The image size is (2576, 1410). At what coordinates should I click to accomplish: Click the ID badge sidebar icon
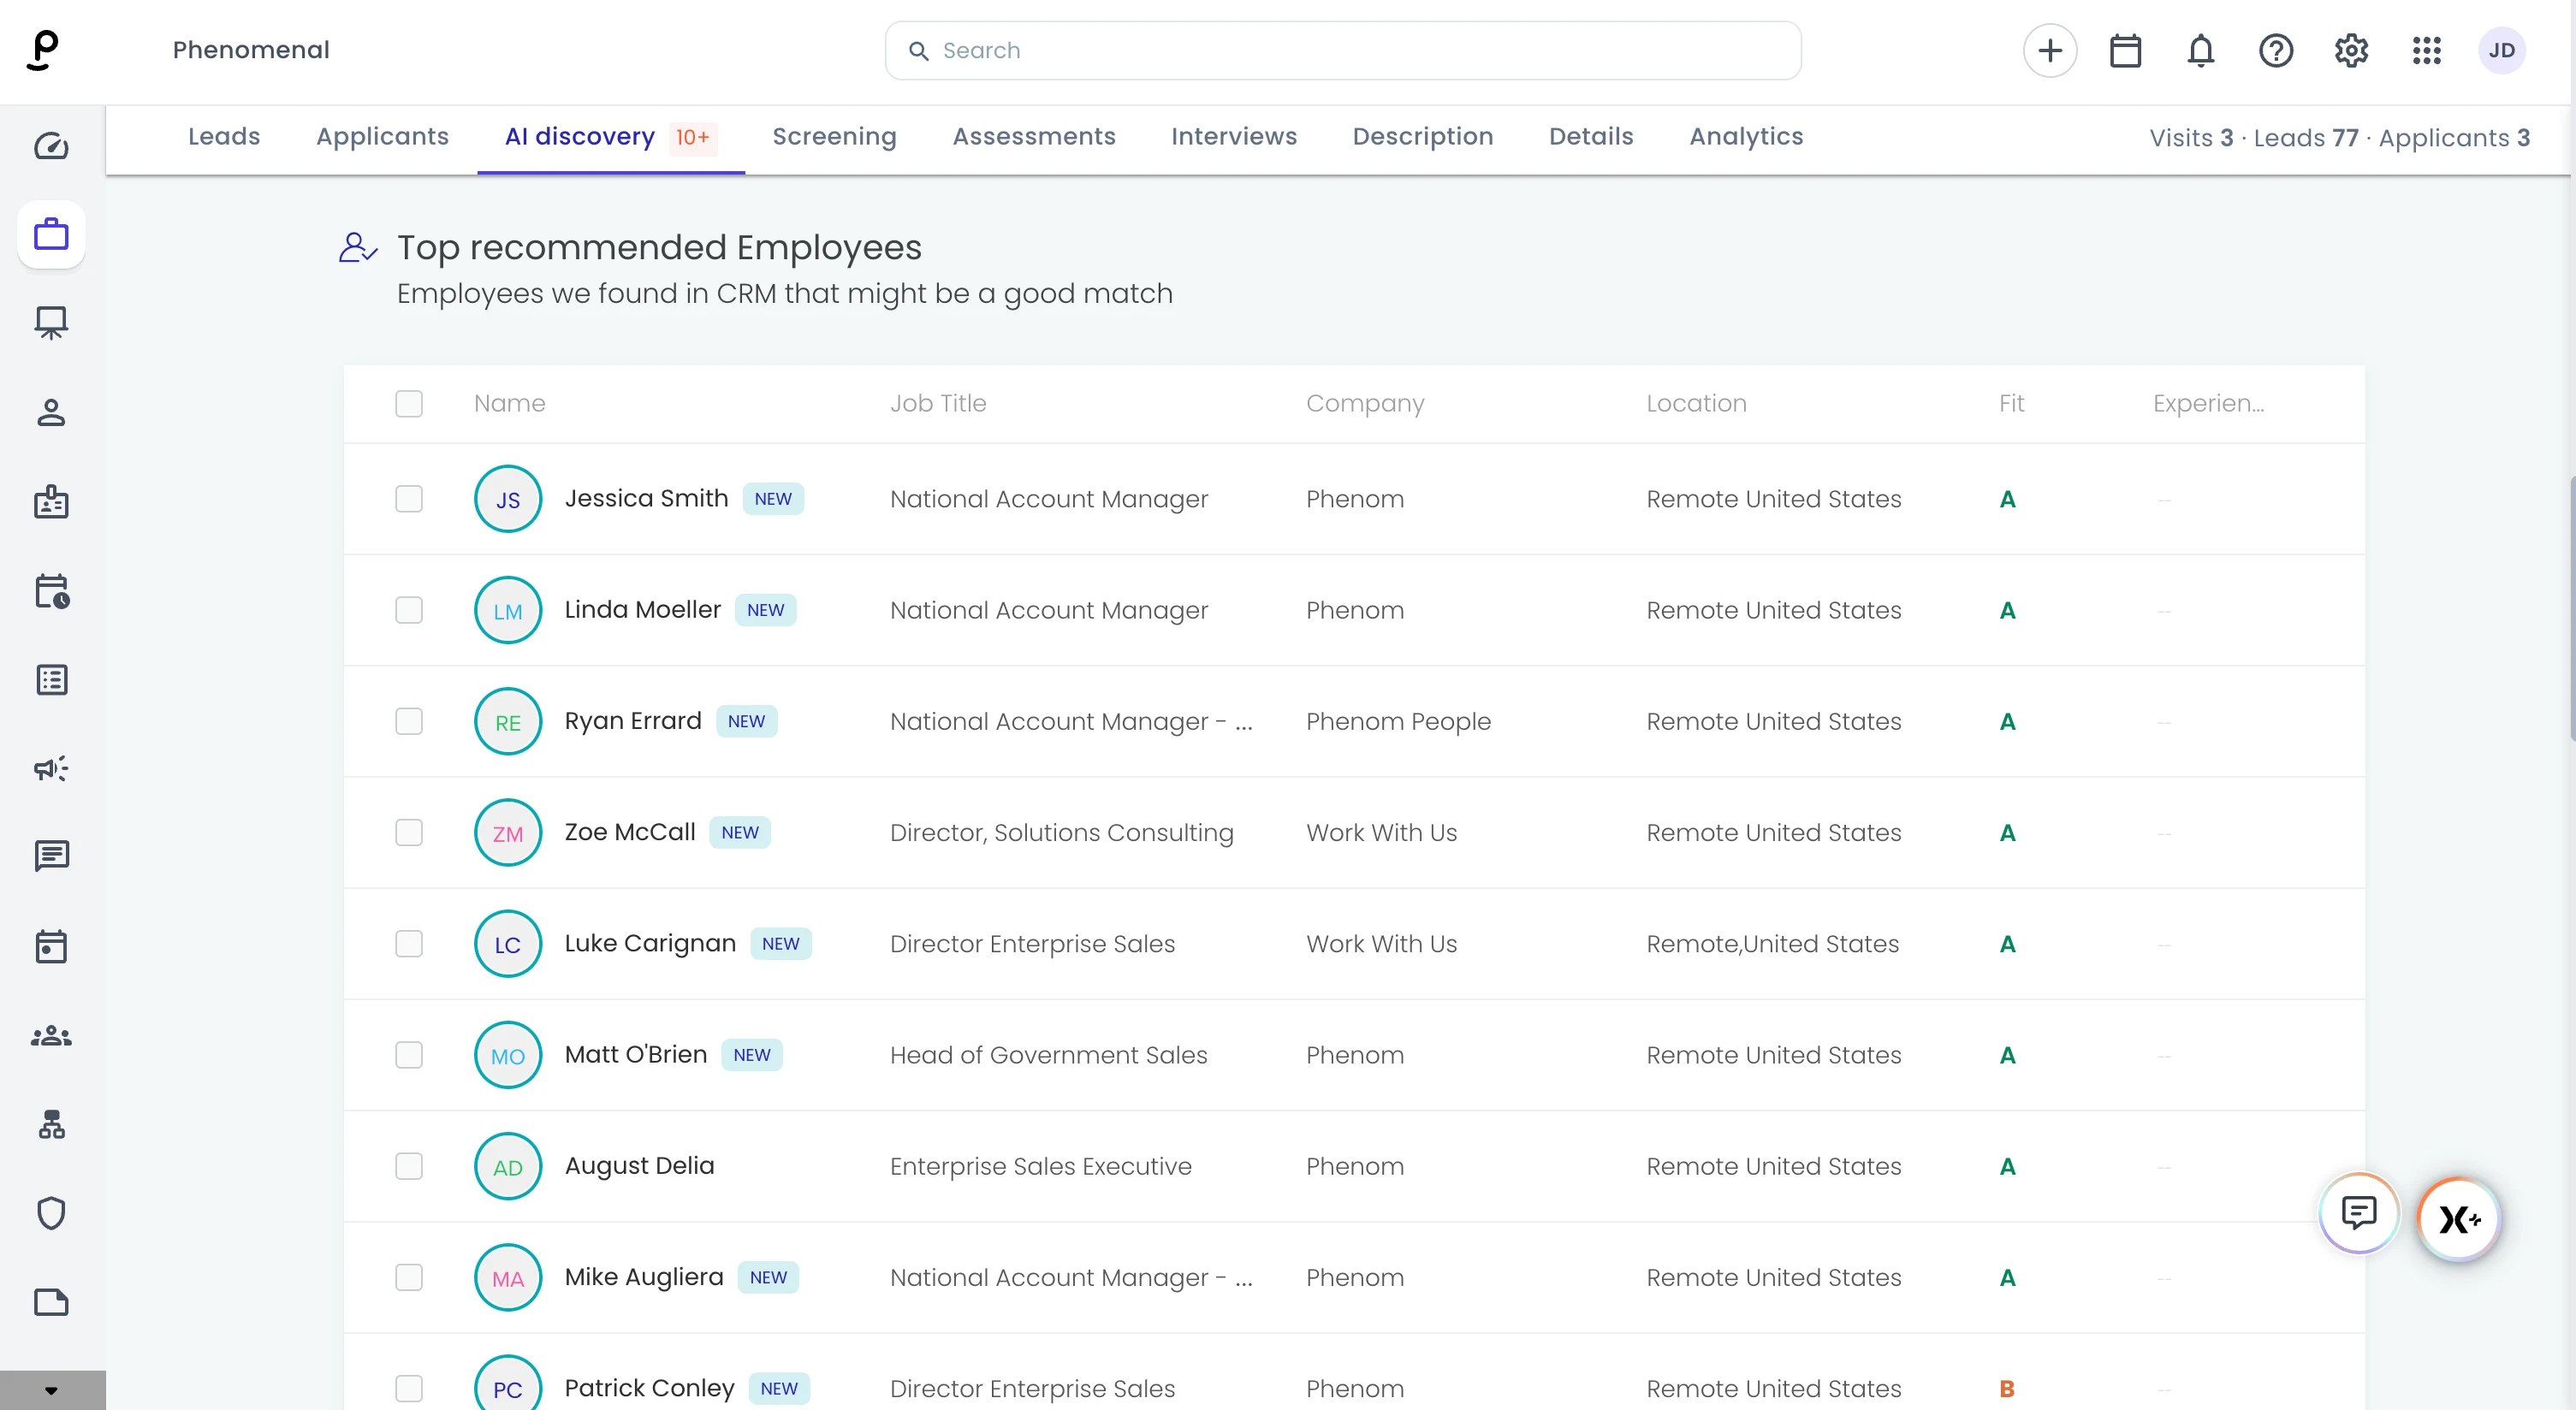[x=51, y=501]
